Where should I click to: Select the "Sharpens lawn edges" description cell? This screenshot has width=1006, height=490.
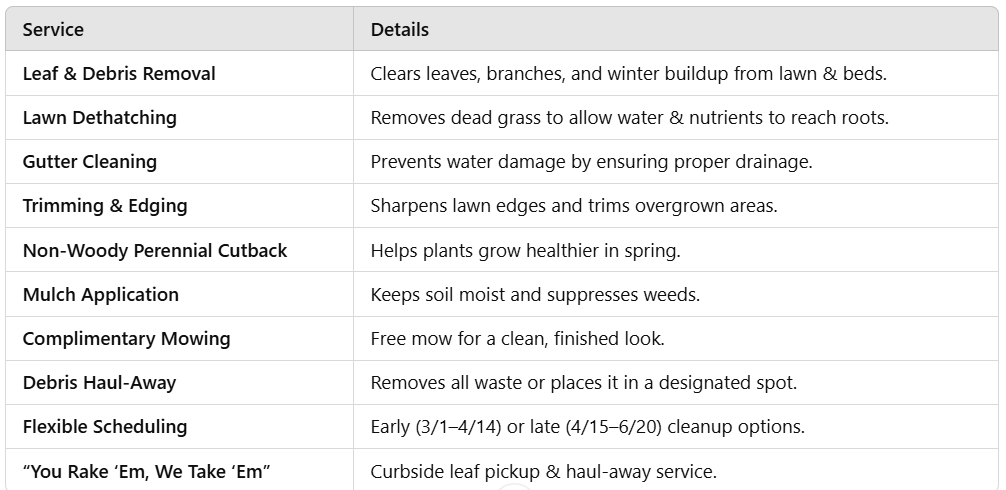coord(676,206)
